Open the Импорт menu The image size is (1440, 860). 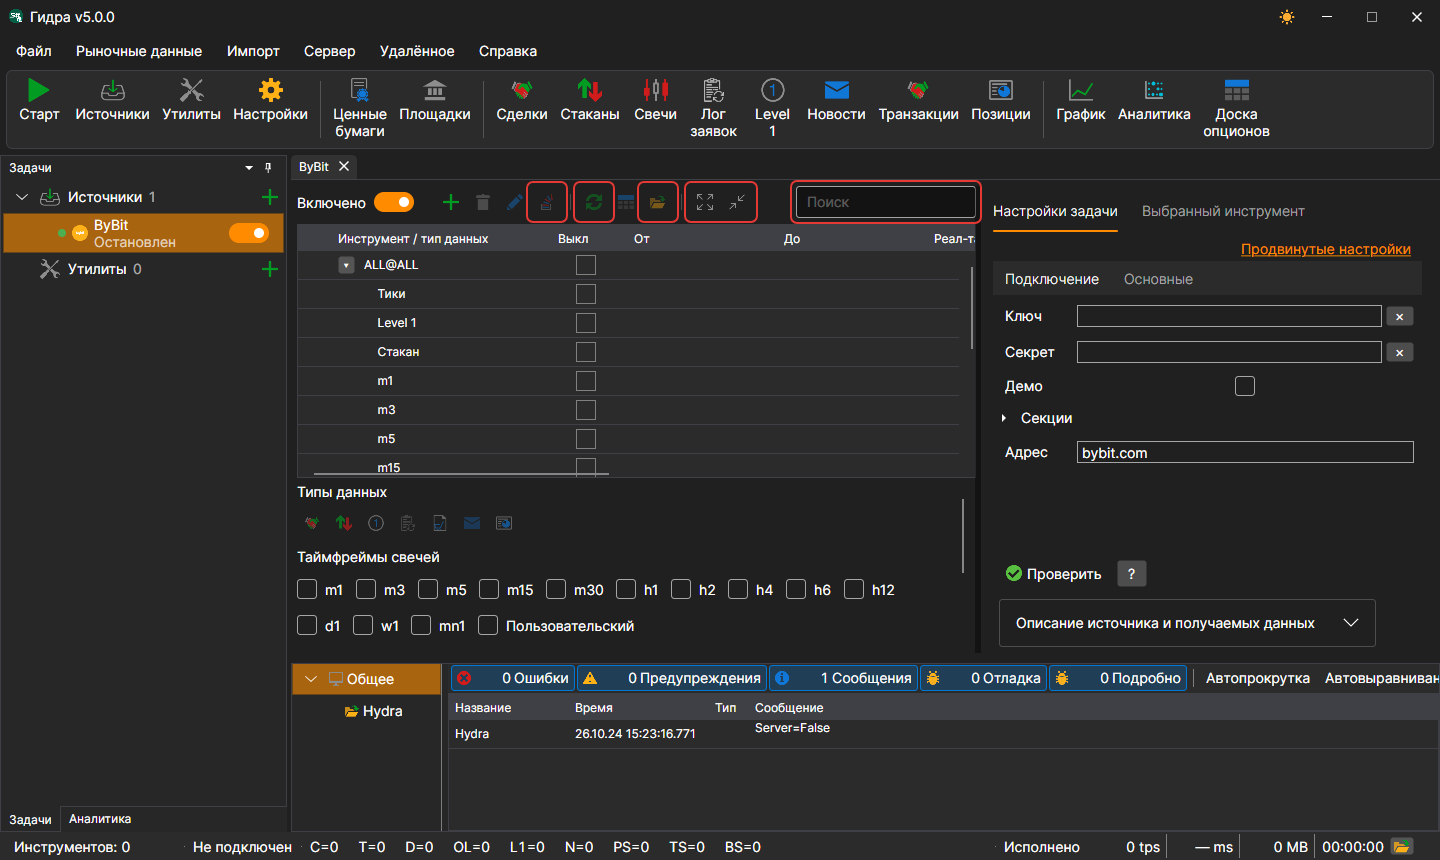(x=253, y=51)
